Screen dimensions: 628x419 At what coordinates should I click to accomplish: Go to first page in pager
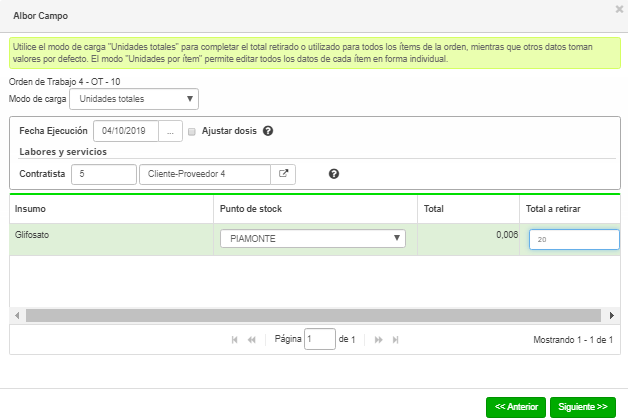pos(235,340)
